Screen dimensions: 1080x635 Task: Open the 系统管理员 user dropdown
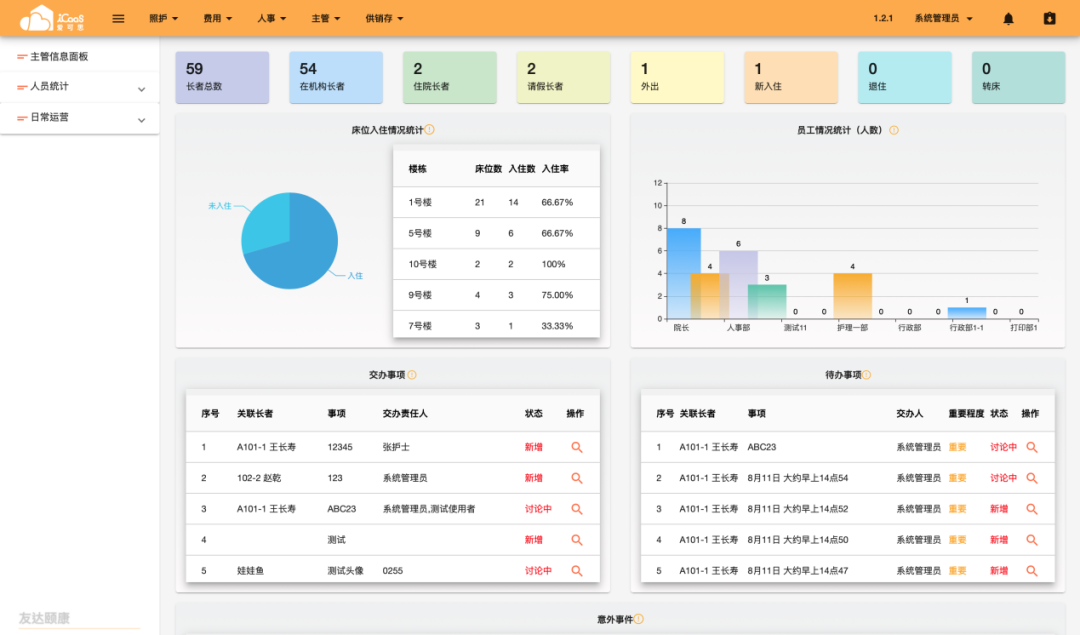pos(943,18)
